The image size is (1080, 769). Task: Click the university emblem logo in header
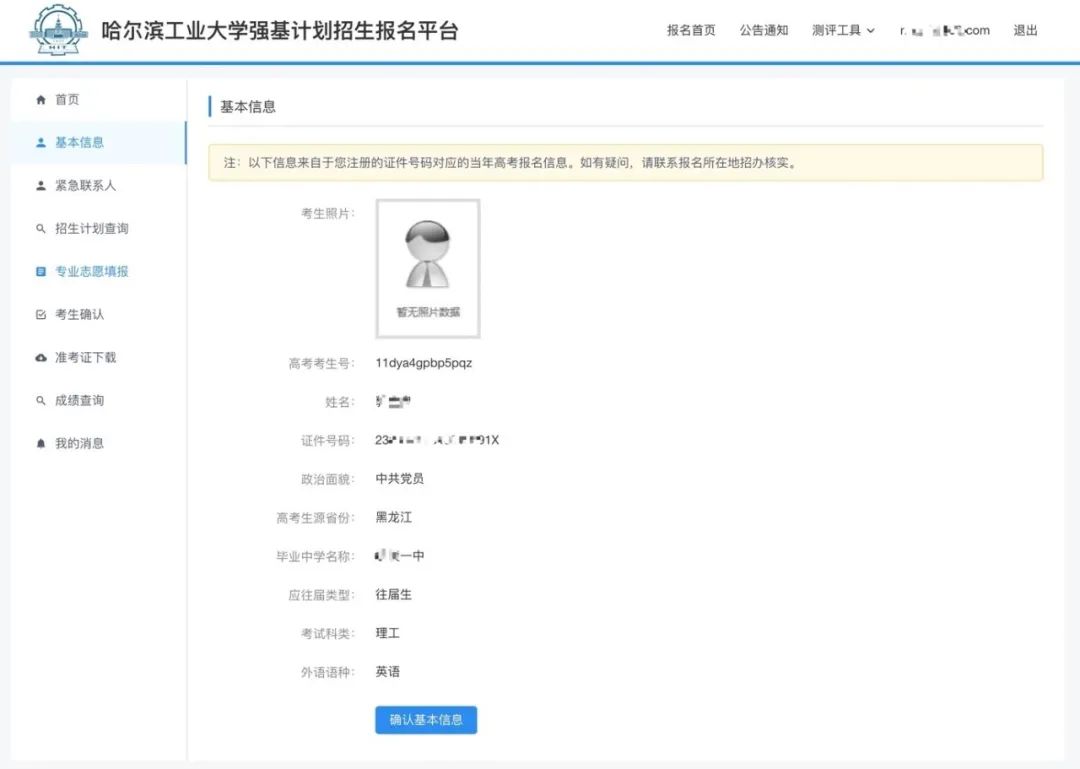(x=57, y=30)
